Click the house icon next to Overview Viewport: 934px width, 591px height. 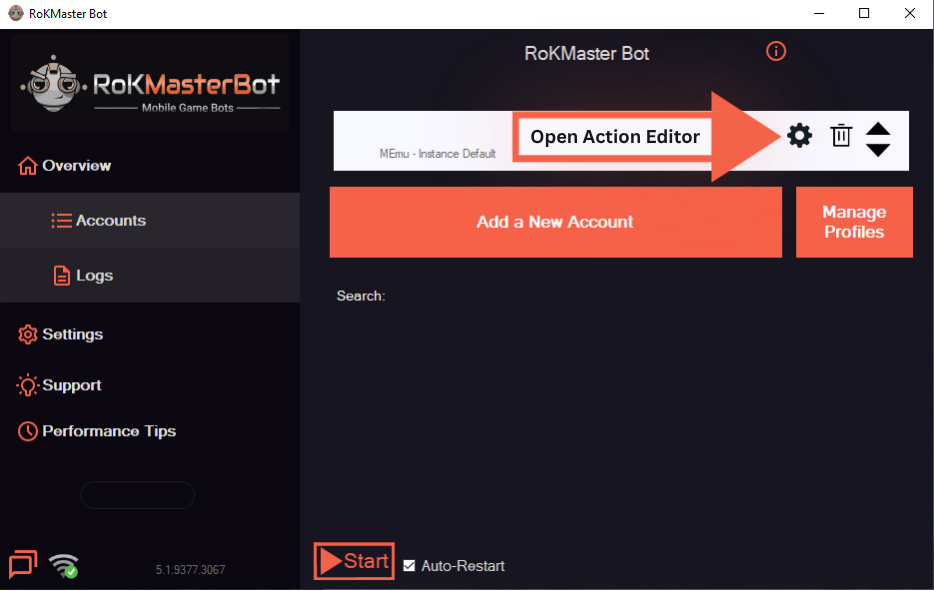pyautogui.click(x=27, y=166)
